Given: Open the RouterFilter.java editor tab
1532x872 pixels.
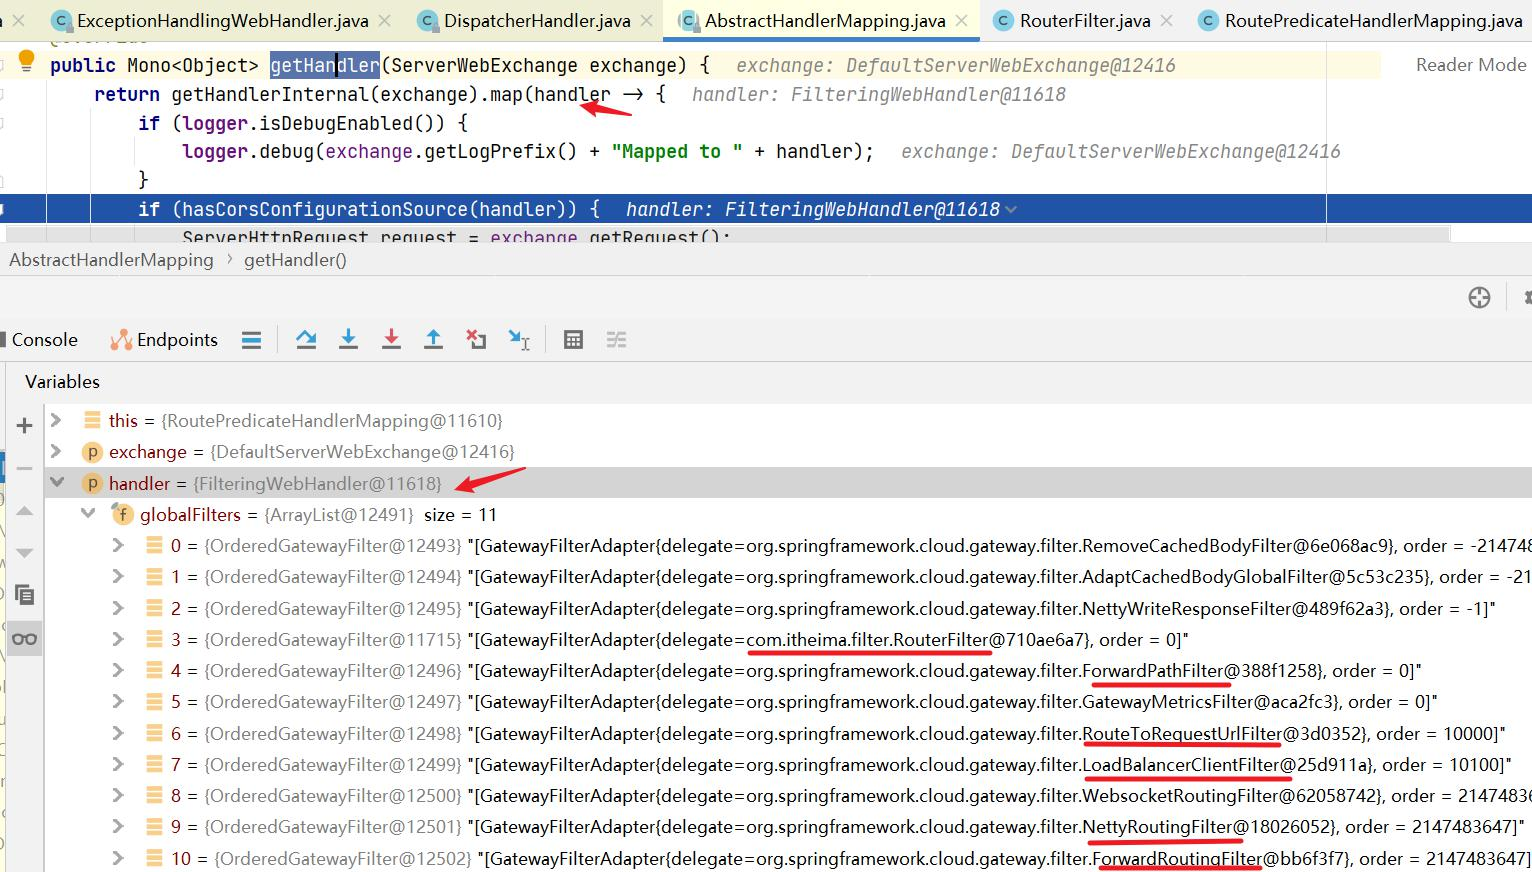Looking at the screenshot, I should [1085, 20].
